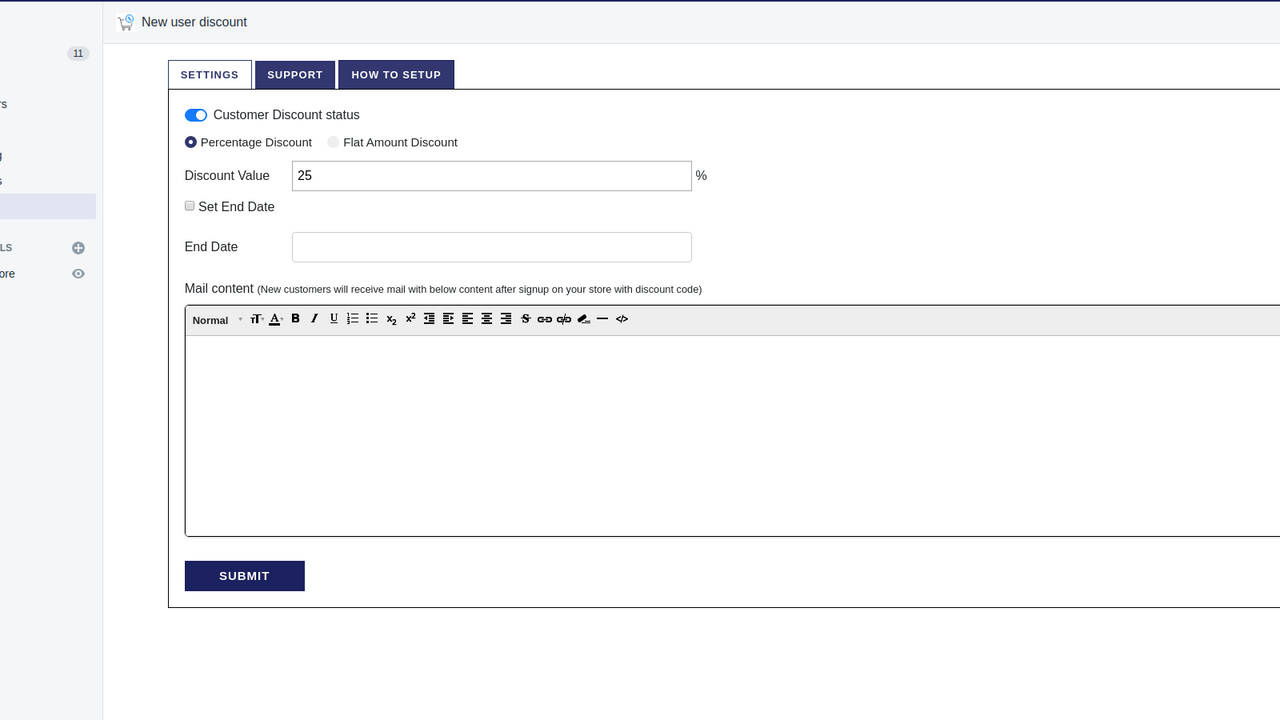This screenshot has width=1280, height=720.
Task: Click the End Date input field
Action: (492, 247)
